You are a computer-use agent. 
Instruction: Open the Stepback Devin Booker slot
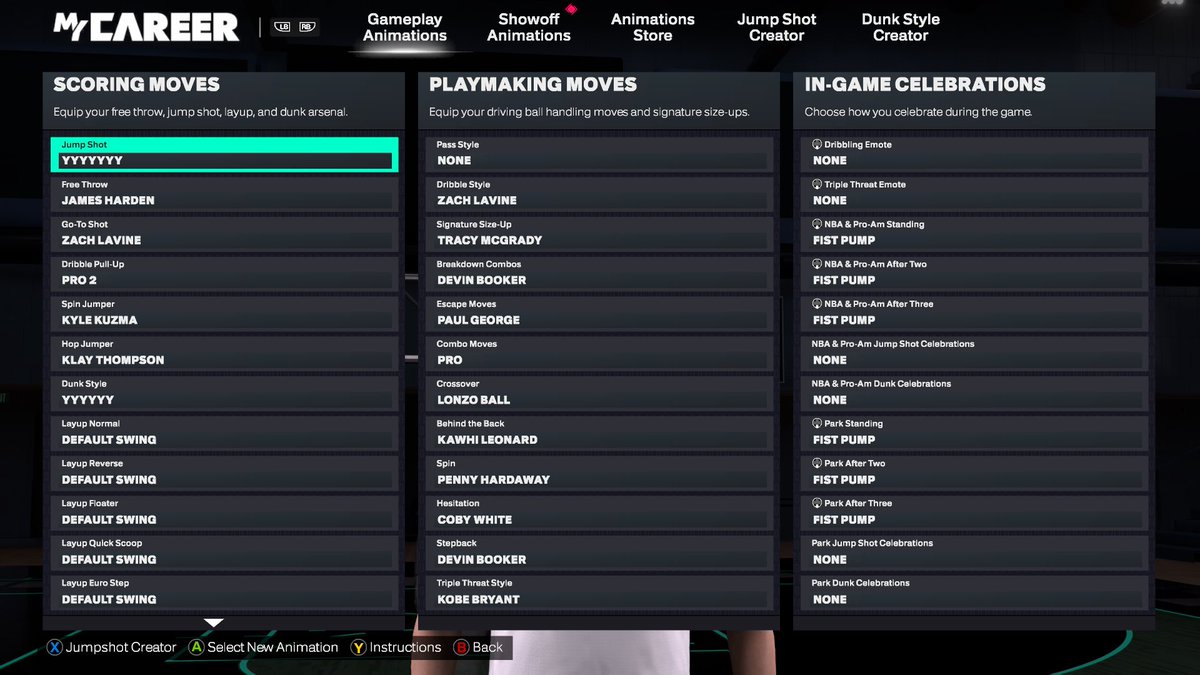(599, 554)
